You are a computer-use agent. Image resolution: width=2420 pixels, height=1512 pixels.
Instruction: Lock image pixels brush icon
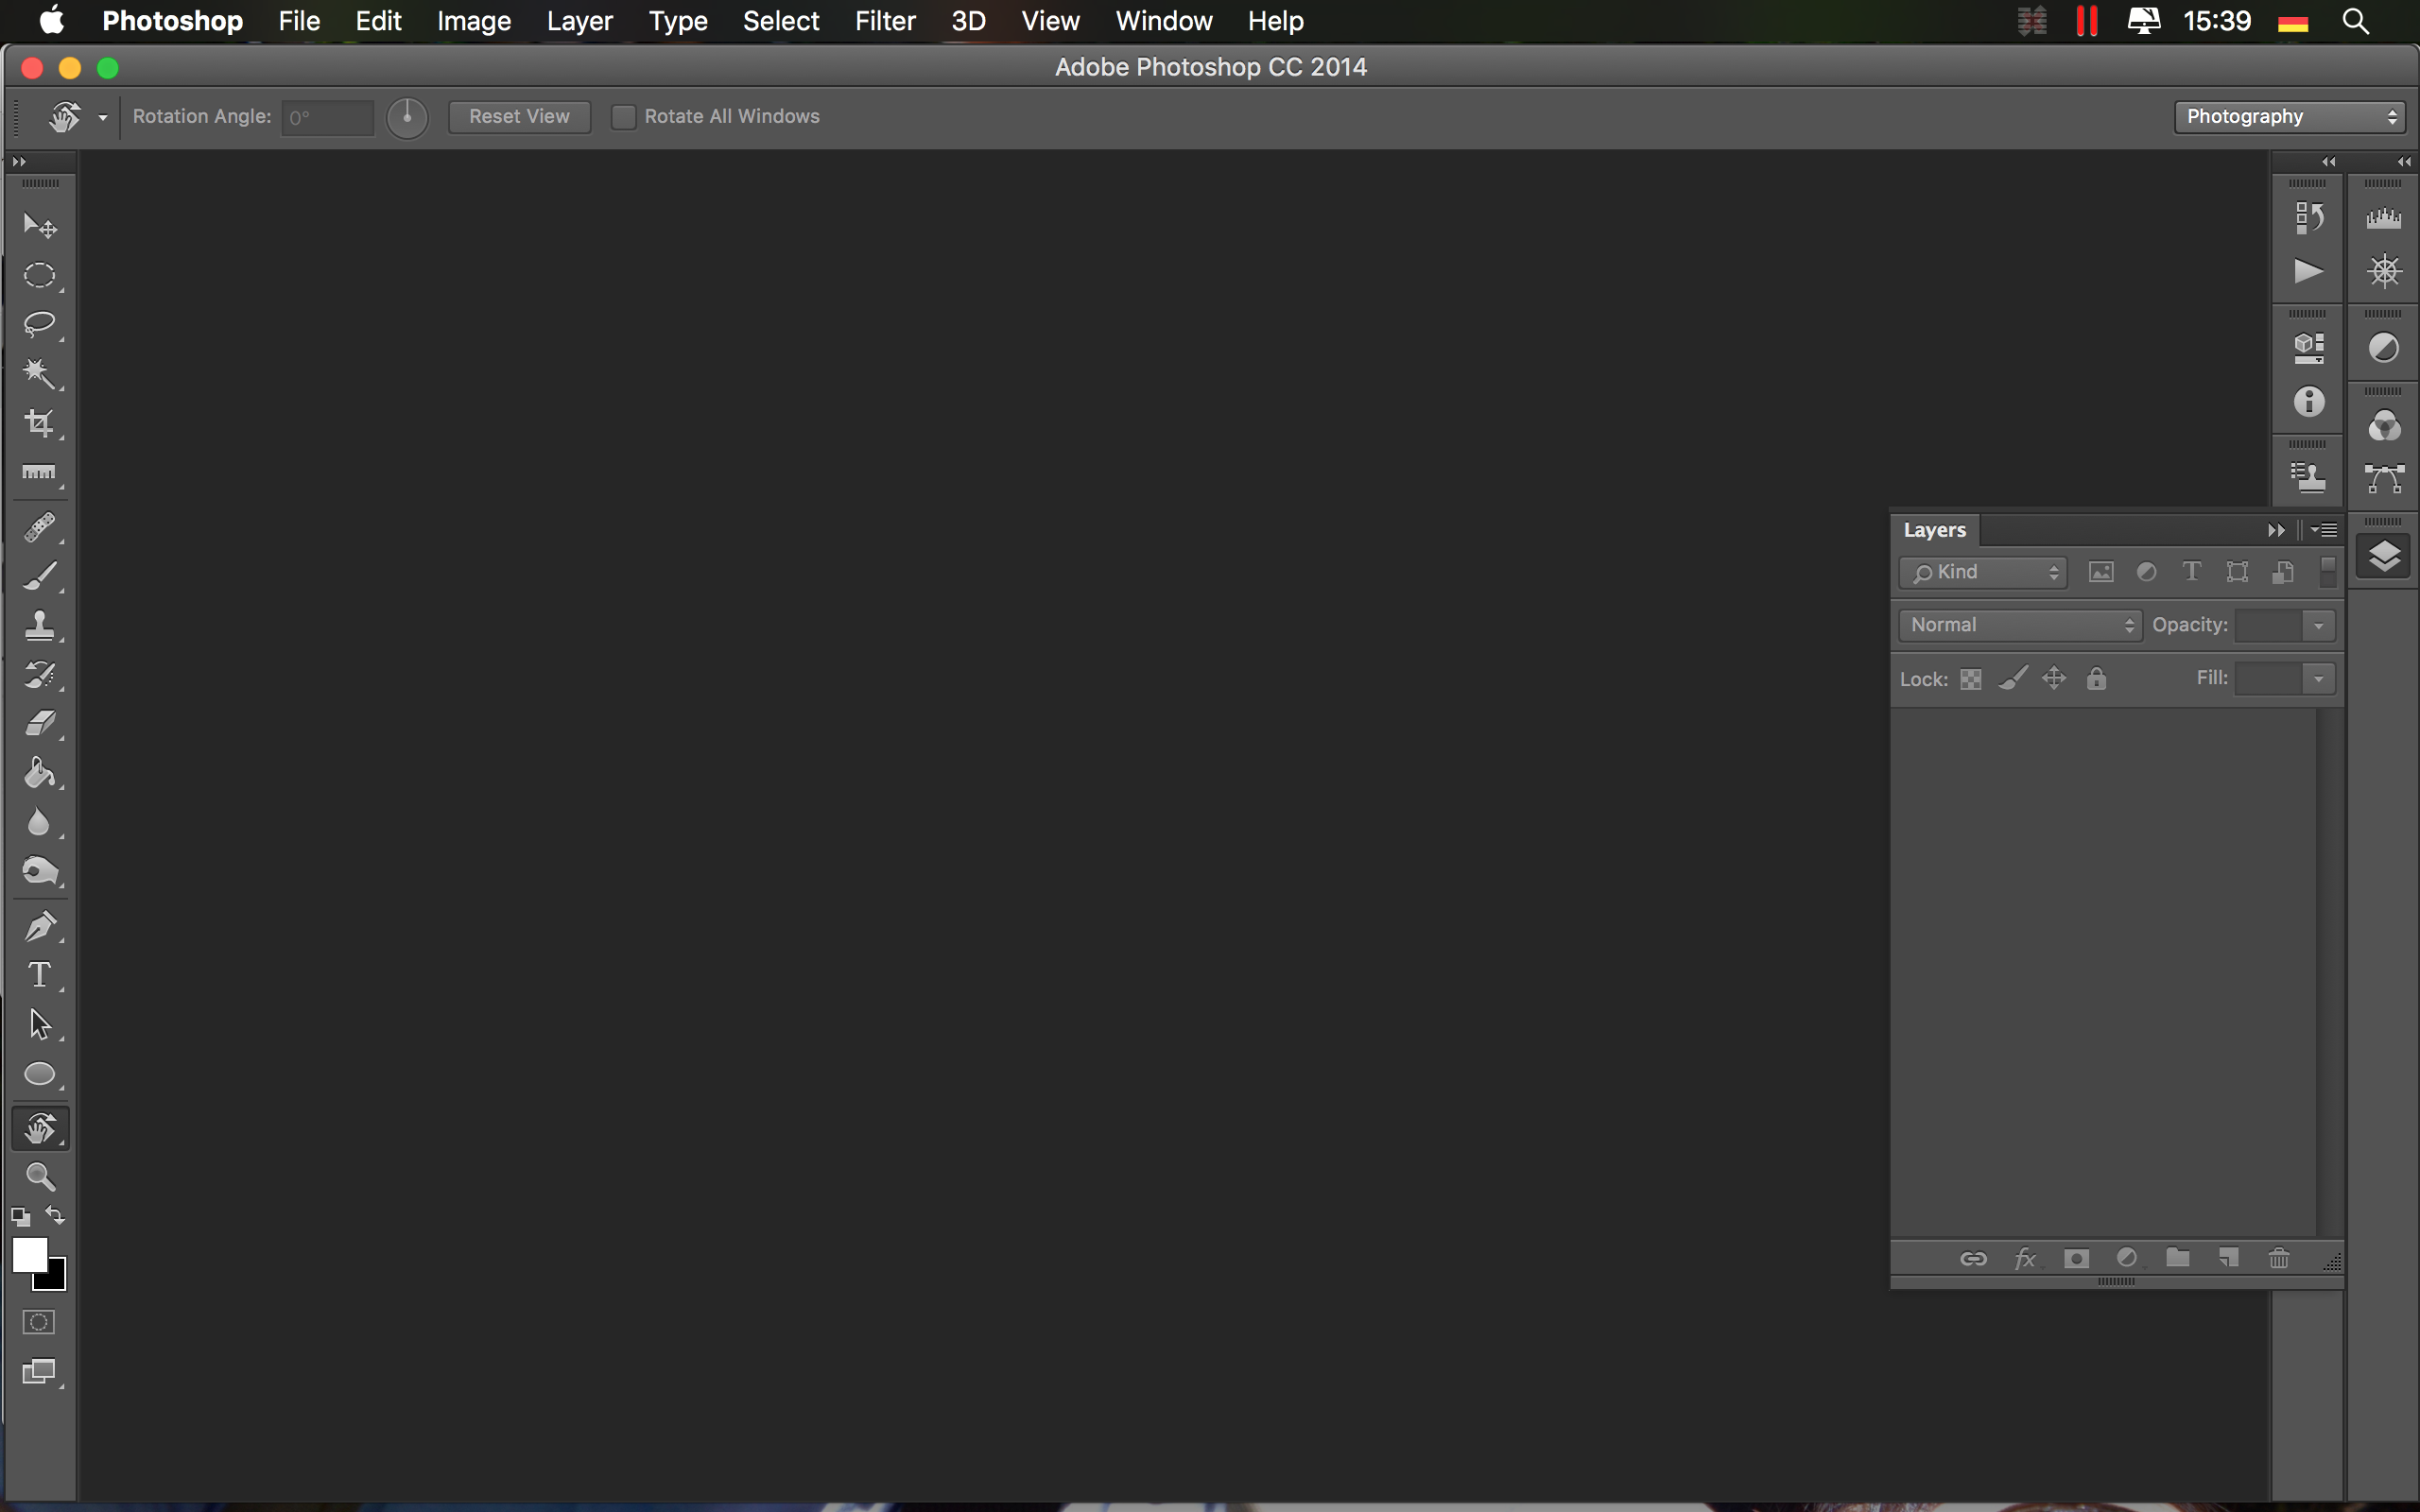(2013, 679)
